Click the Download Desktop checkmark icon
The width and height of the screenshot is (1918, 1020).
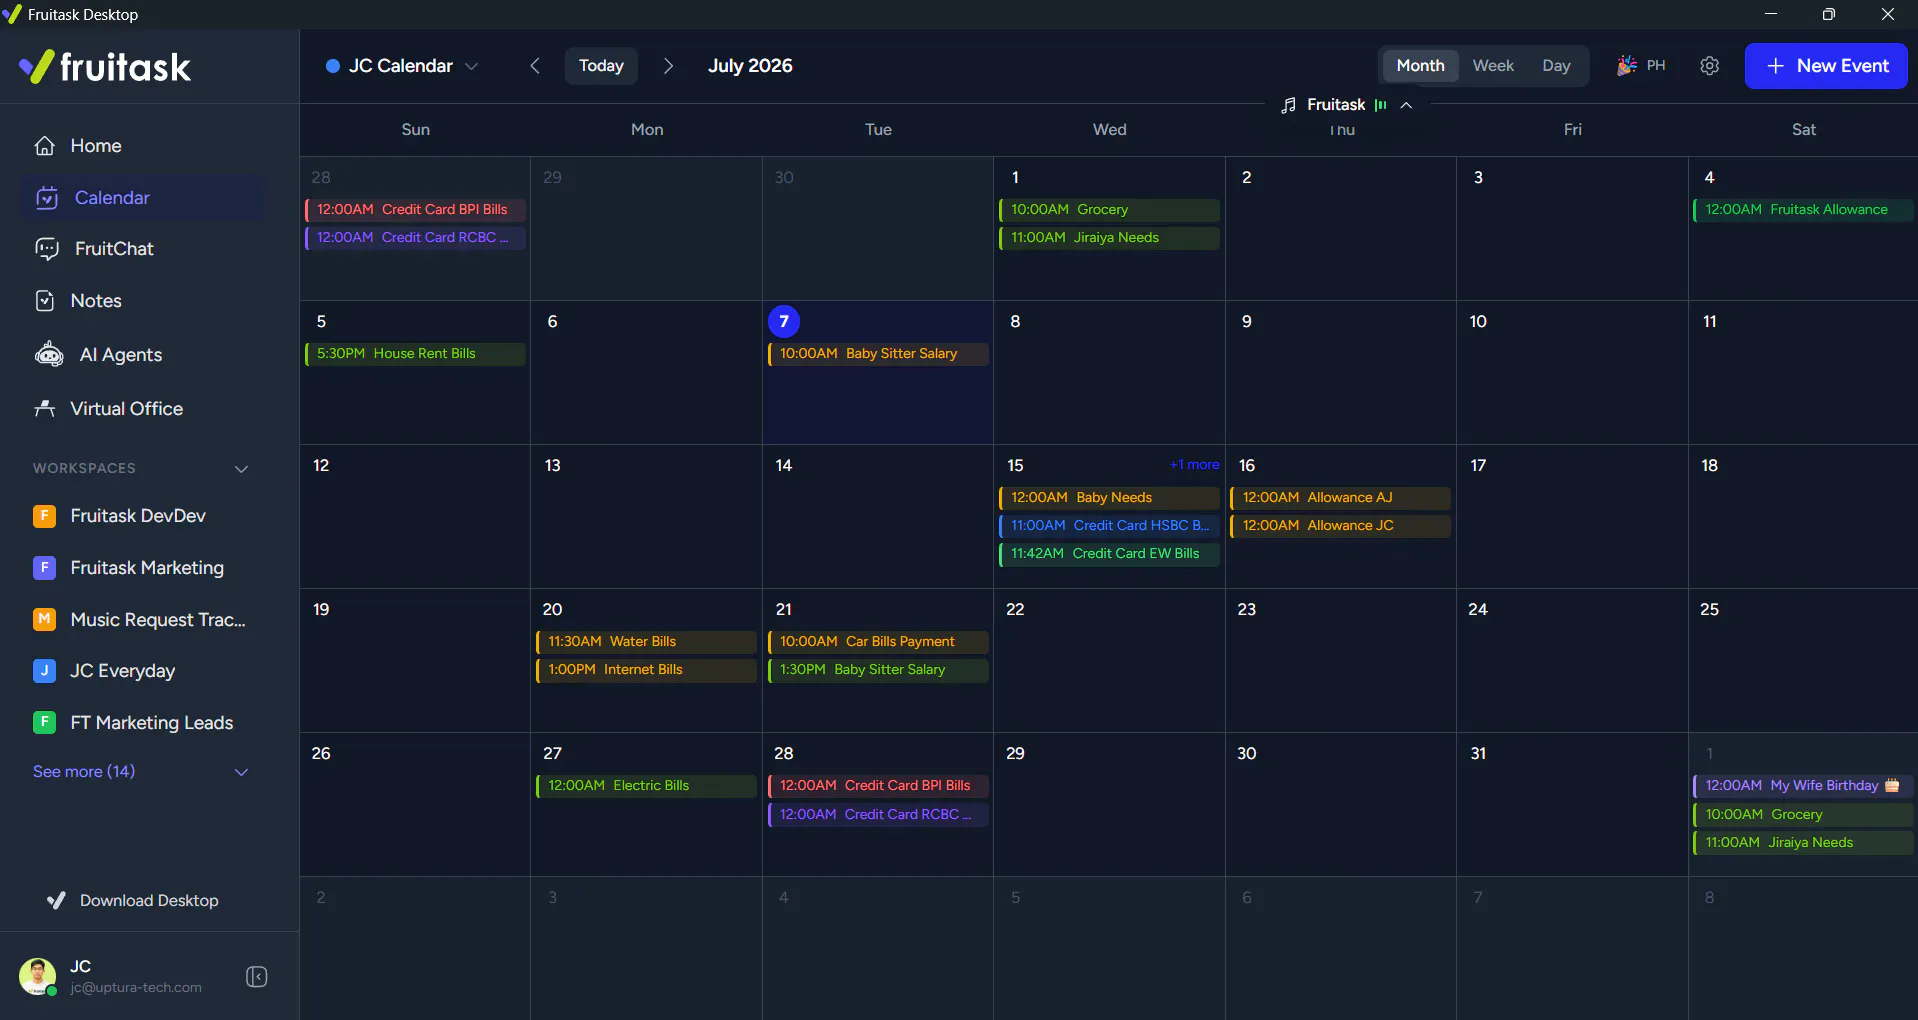tap(57, 901)
